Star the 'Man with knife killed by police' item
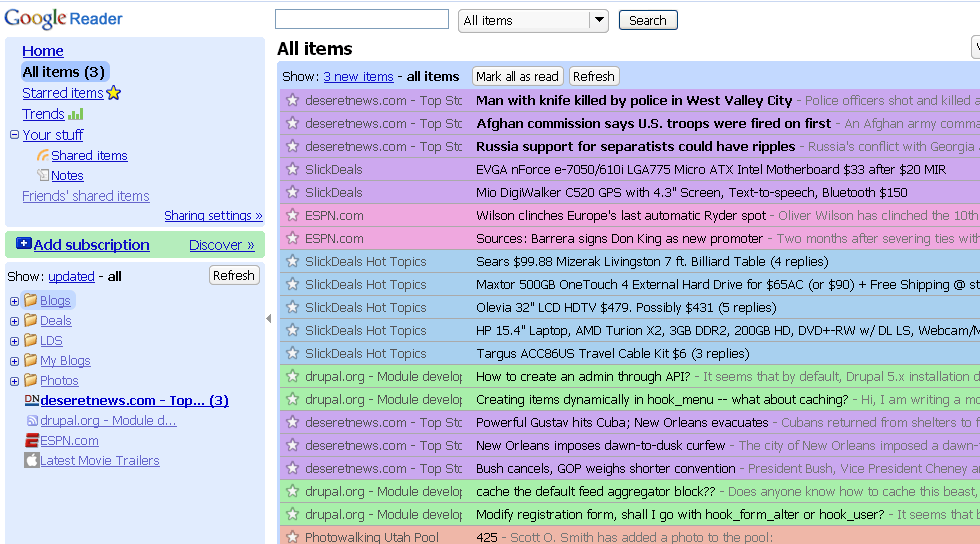This screenshot has height=544, width=980. (x=292, y=100)
